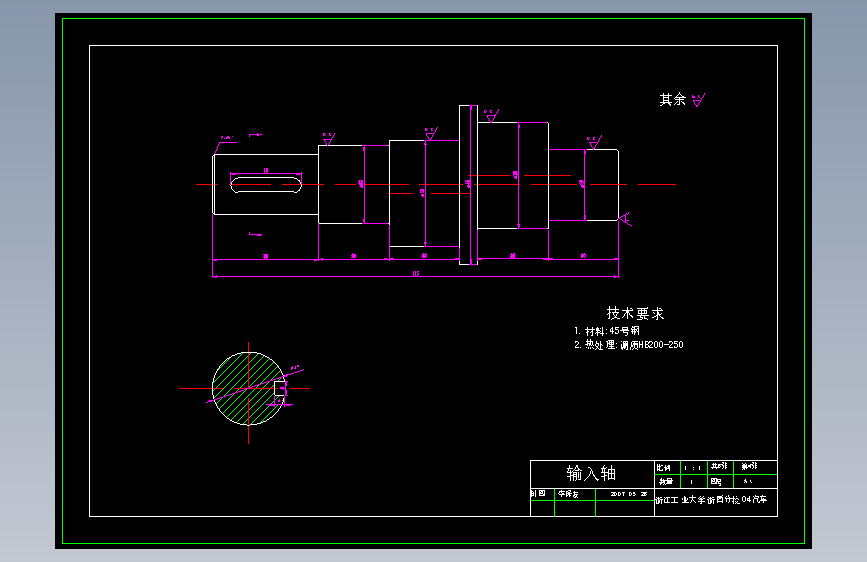Click the roughness symbol at the shaft's right end face
867x562 pixels.
click(625, 219)
